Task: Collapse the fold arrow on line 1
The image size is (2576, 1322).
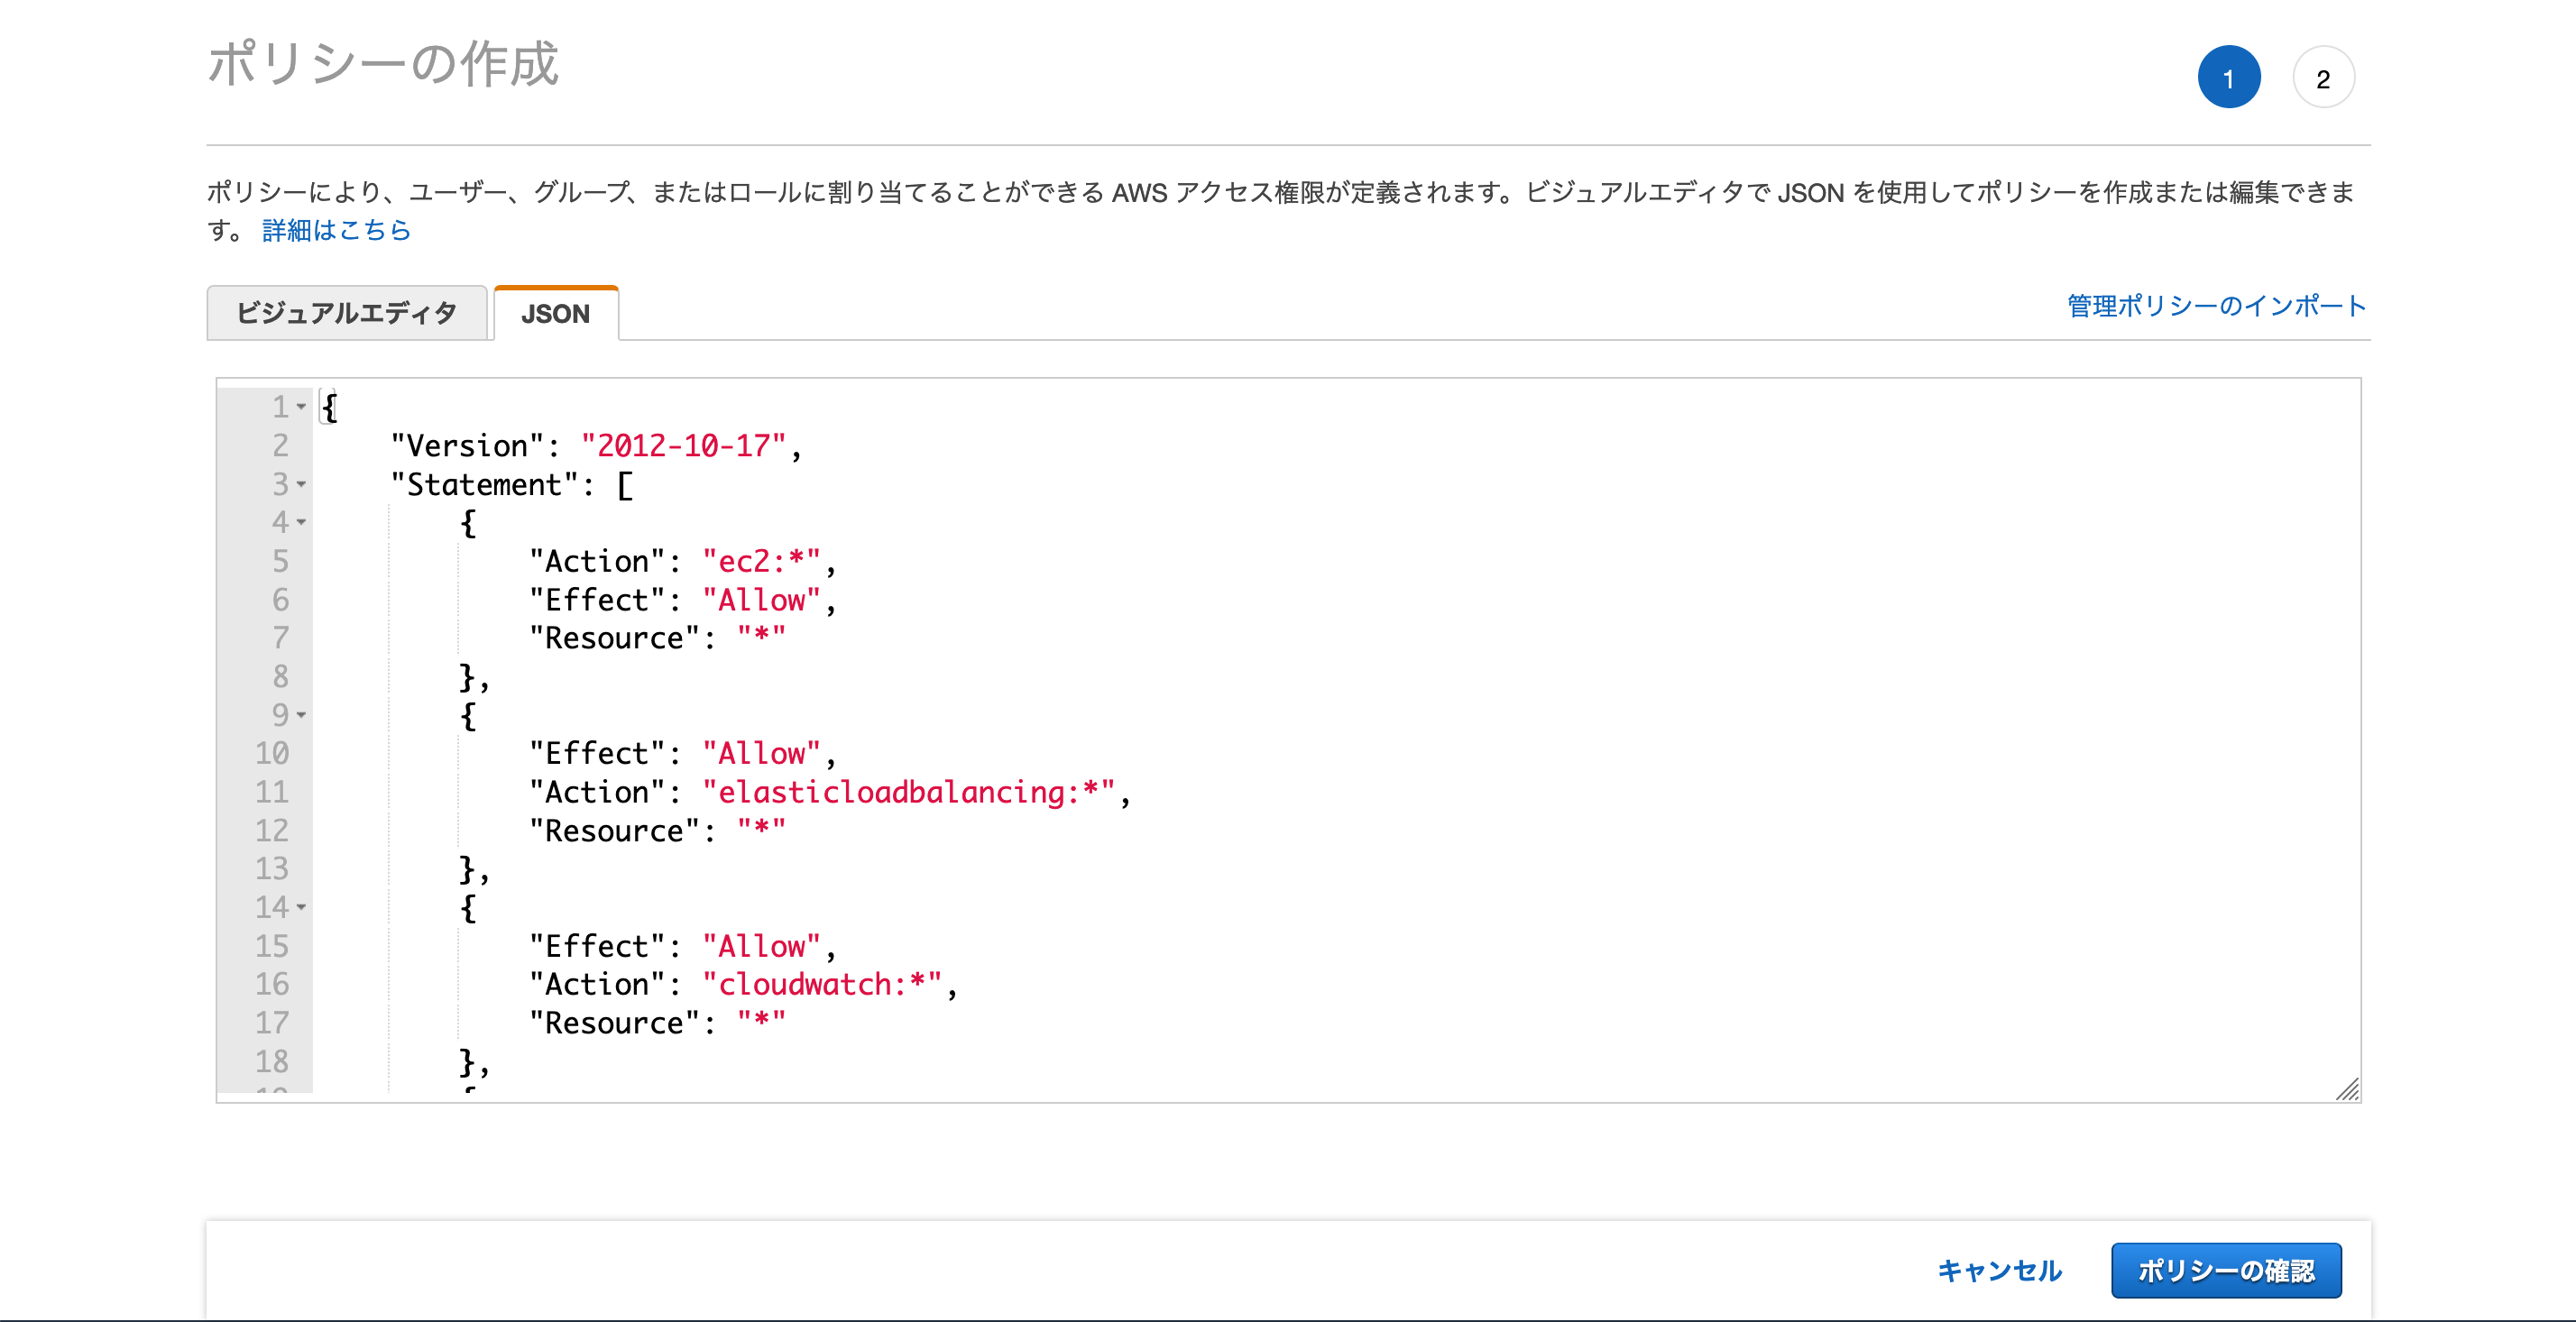Action: (301, 407)
